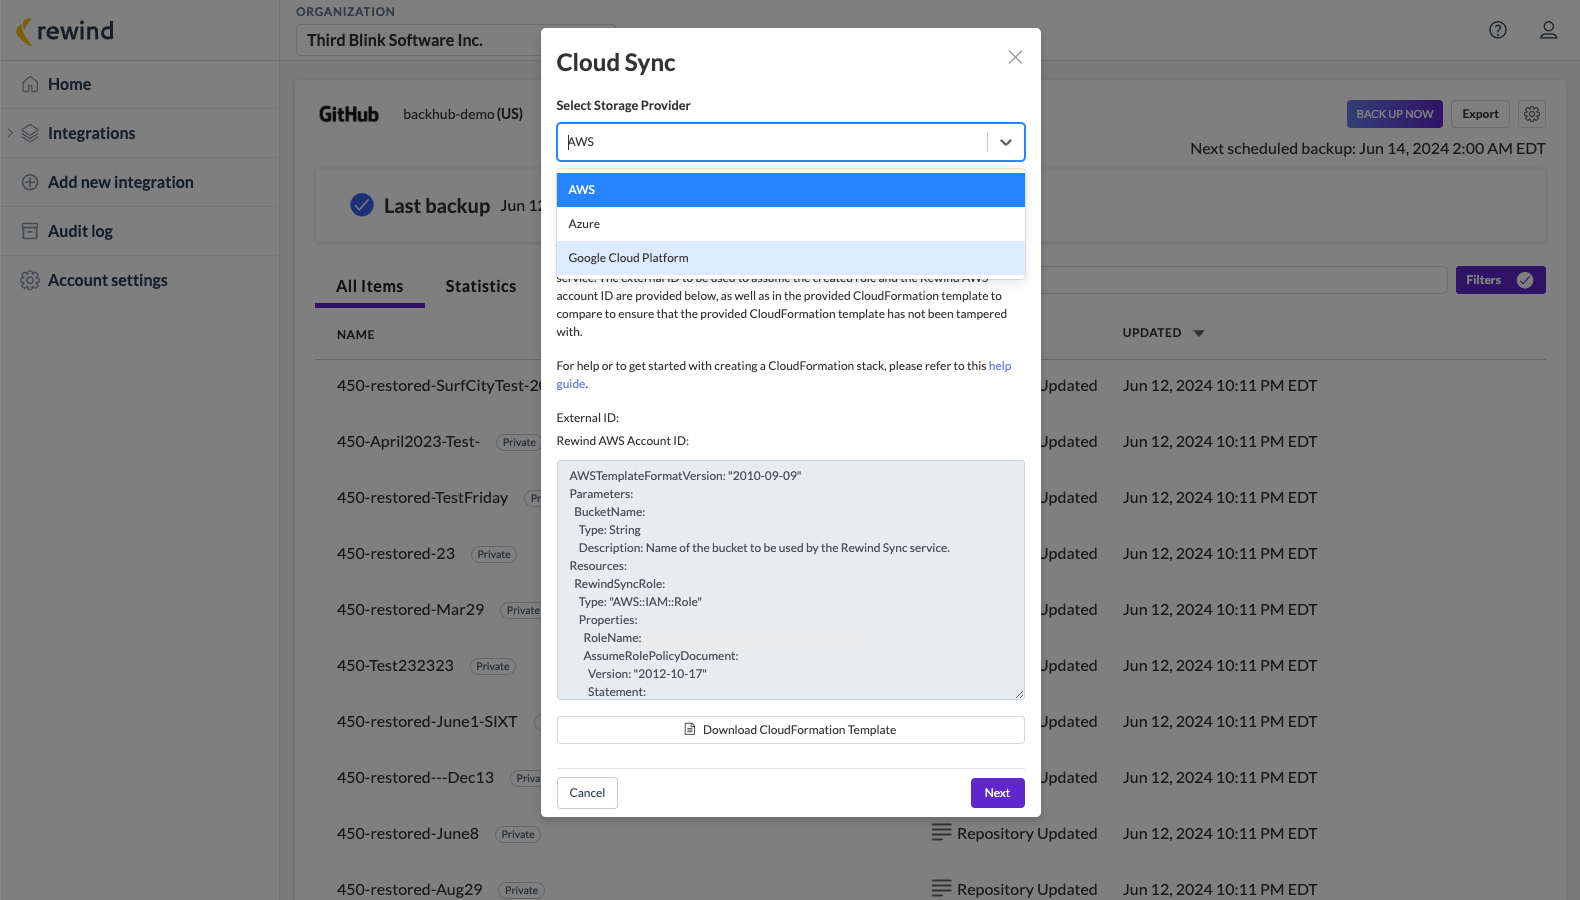The height and width of the screenshot is (900, 1580).
Task: Download the CloudFormation Template
Action: click(x=791, y=730)
